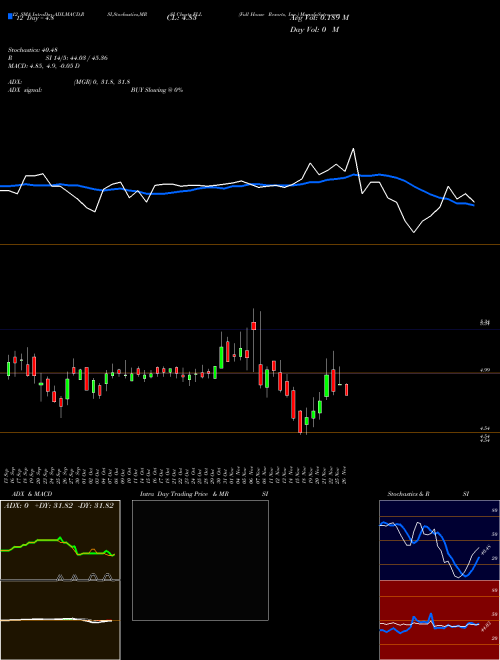Screen dimensions: 500x660
Task: Click the 'Avg Vol' value text
Action: point(319,18)
